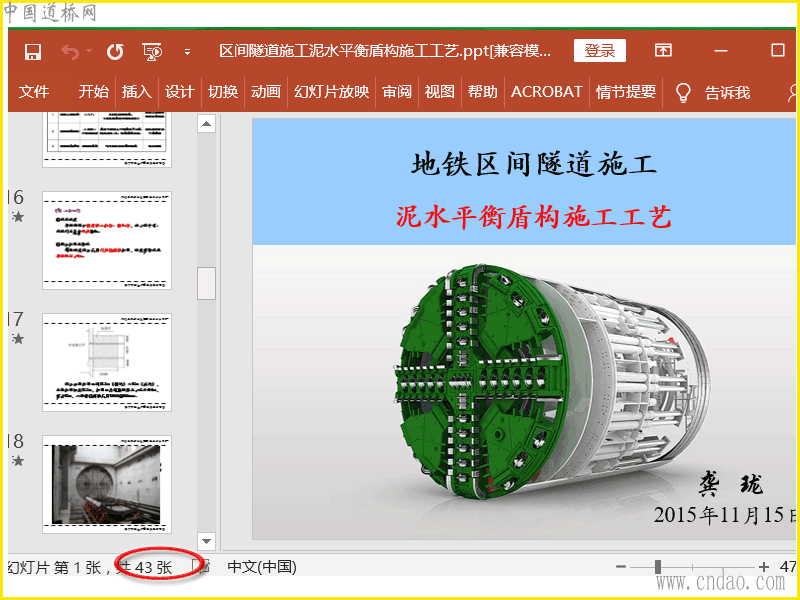This screenshot has width=800, height=600.
Task: Click the 告诉我 search box
Action: [727, 92]
